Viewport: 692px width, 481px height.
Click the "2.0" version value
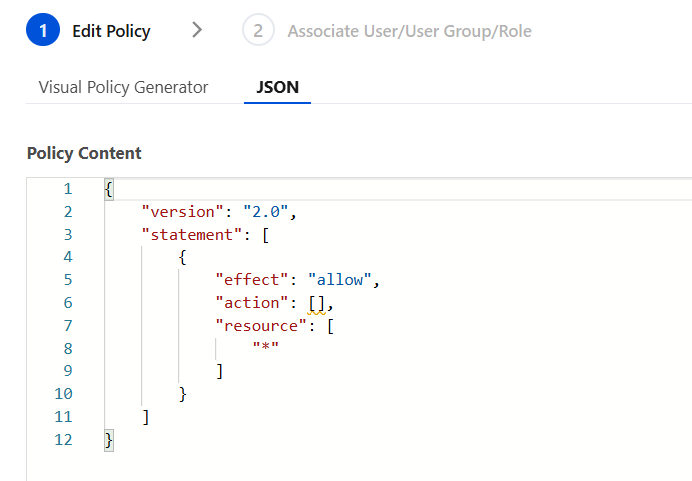pyautogui.click(x=264, y=212)
